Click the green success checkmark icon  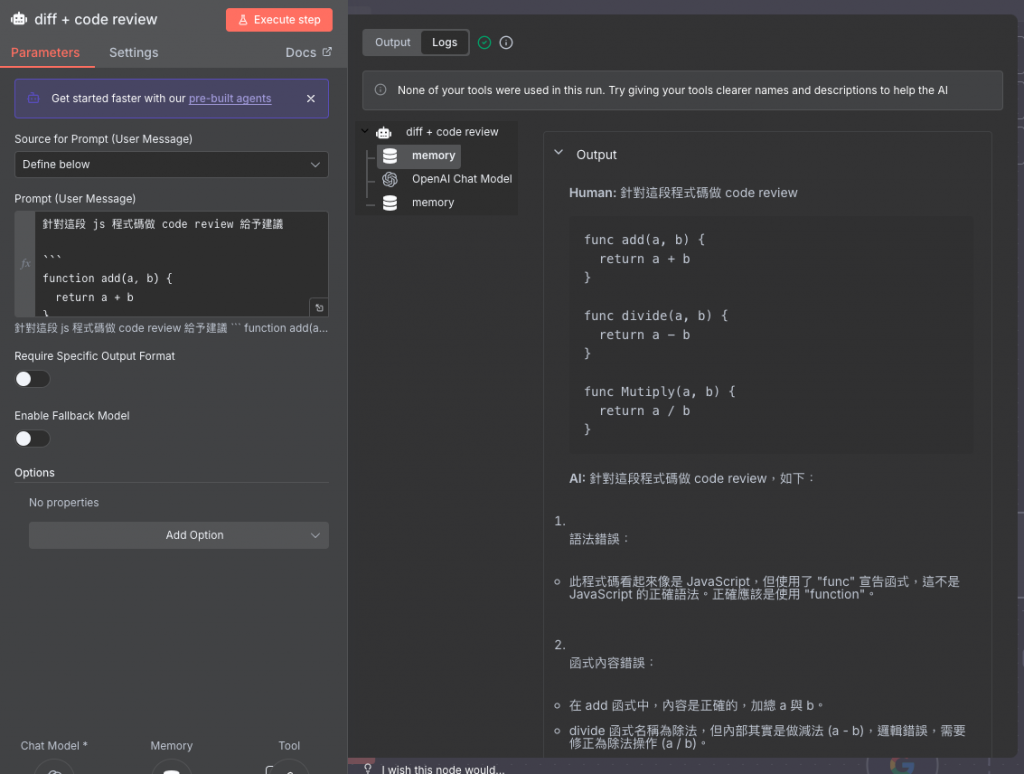(484, 42)
